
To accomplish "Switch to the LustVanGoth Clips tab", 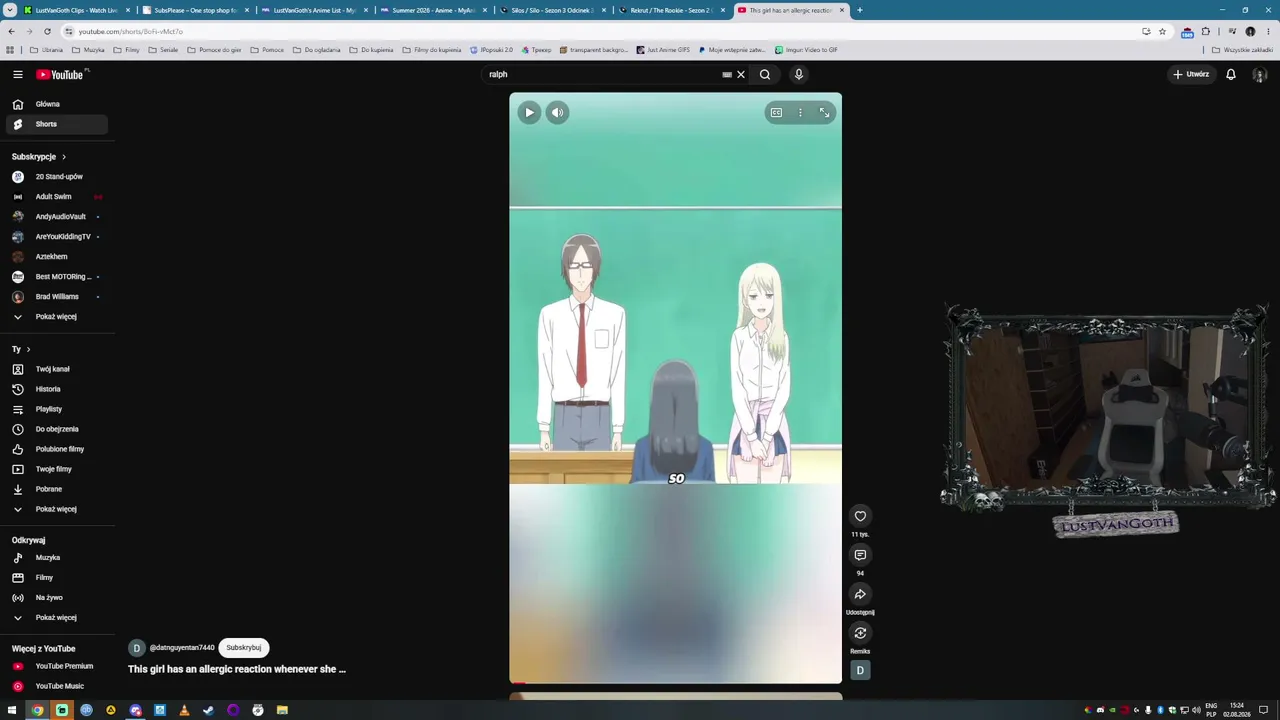I will pyautogui.click(x=78, y=10).
